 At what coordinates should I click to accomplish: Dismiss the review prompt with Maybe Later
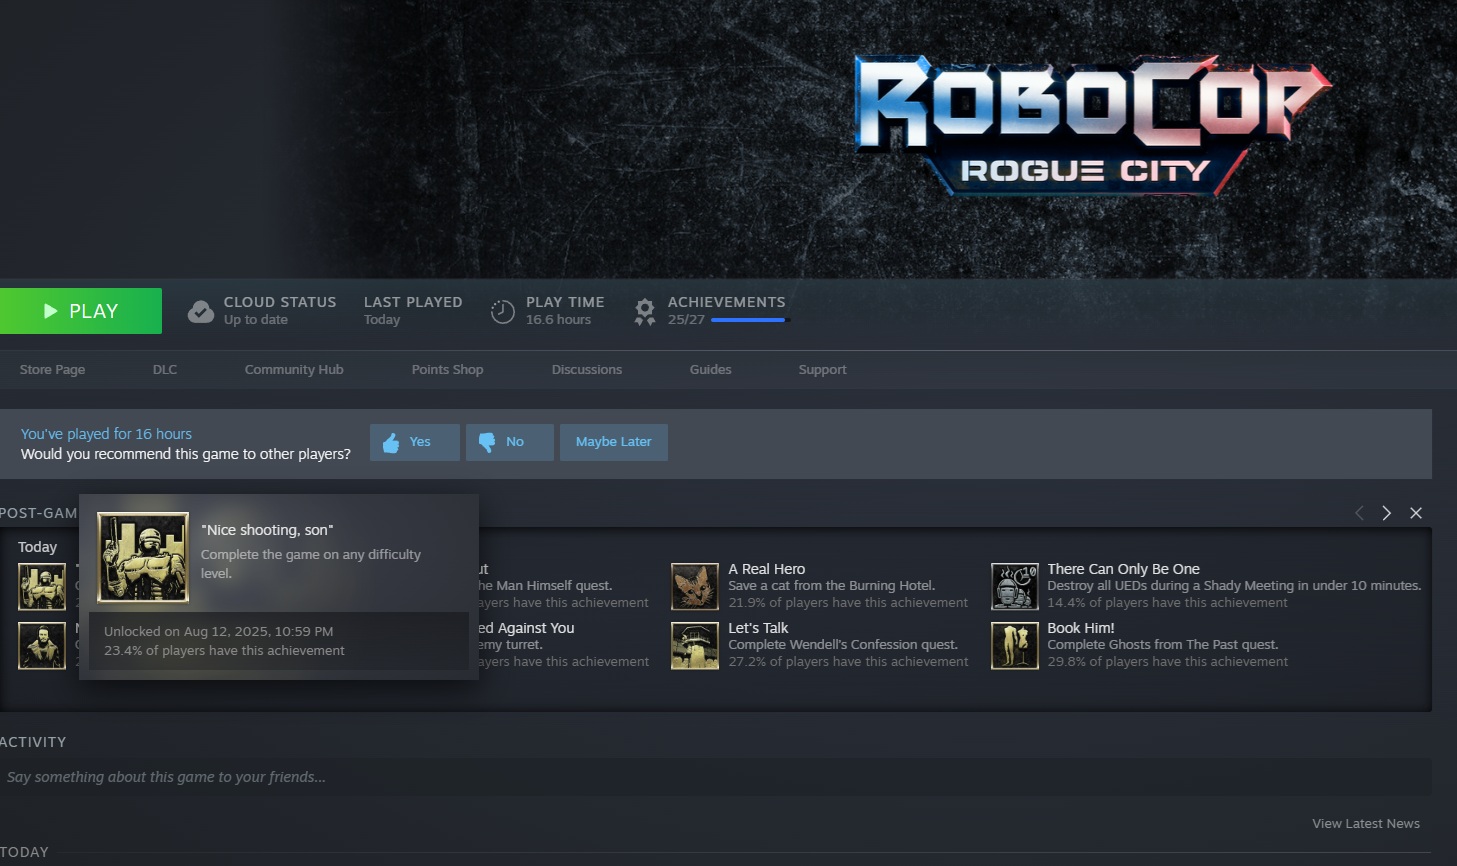click(x=614, y=442)
